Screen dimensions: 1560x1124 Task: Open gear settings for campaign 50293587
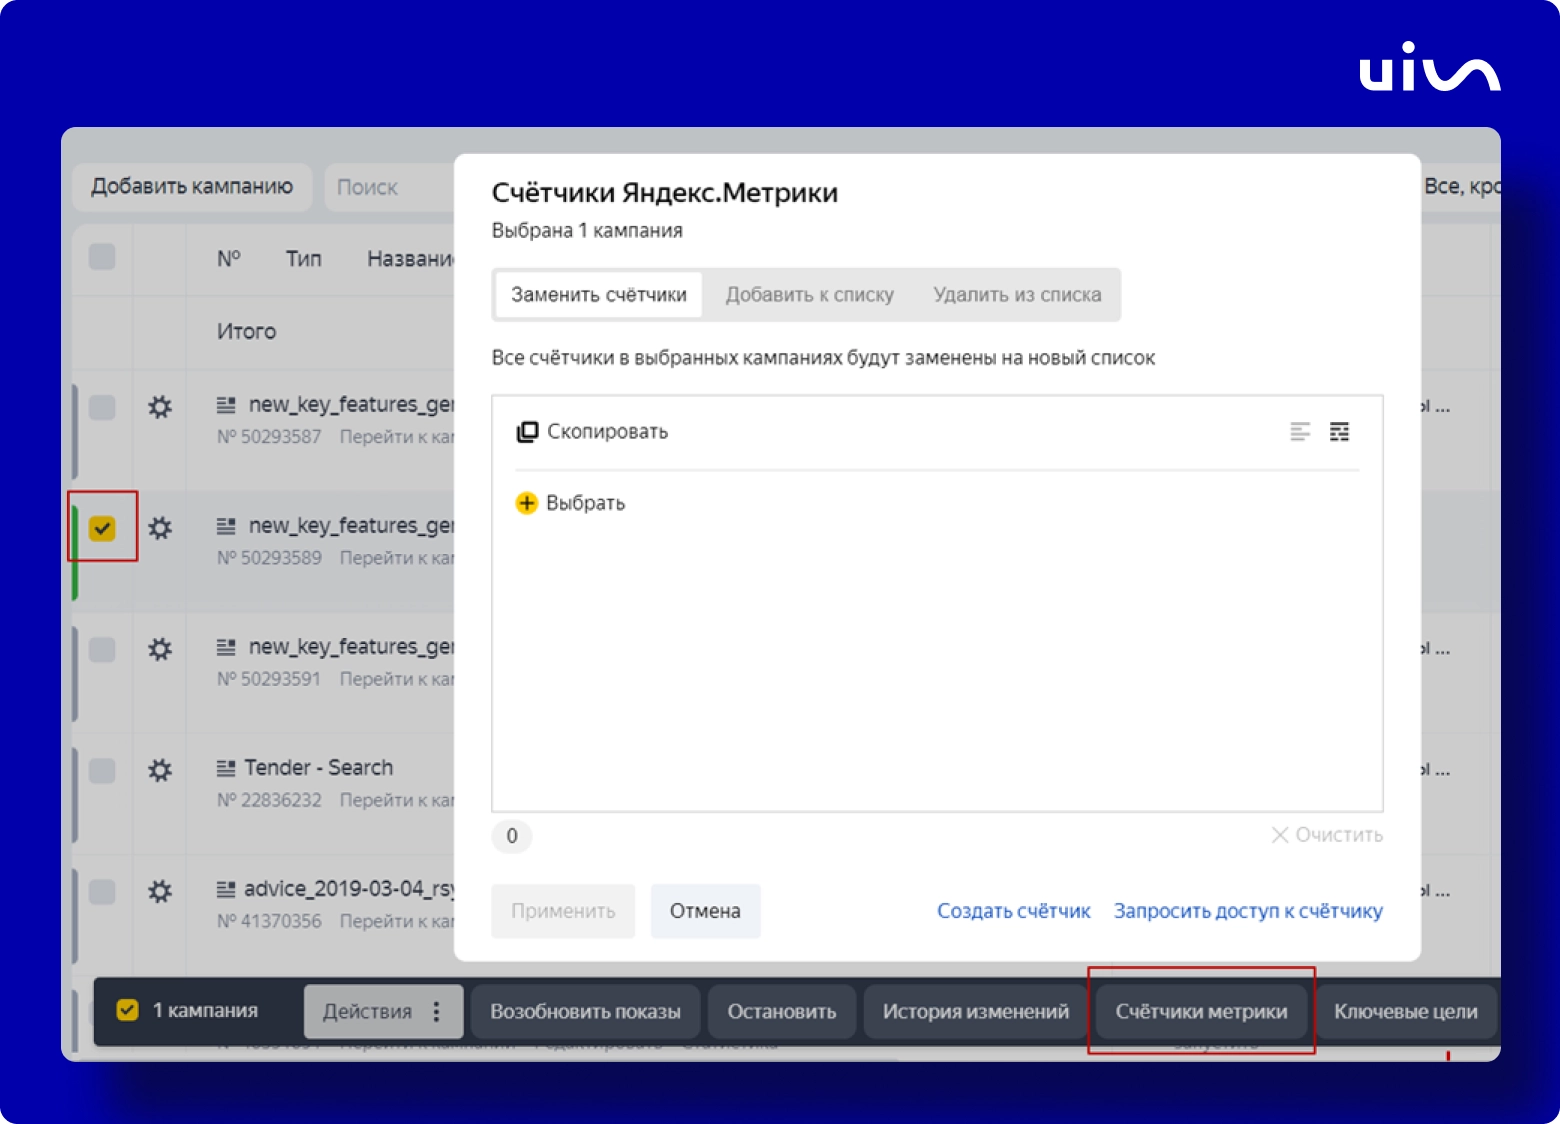[160, 407]
